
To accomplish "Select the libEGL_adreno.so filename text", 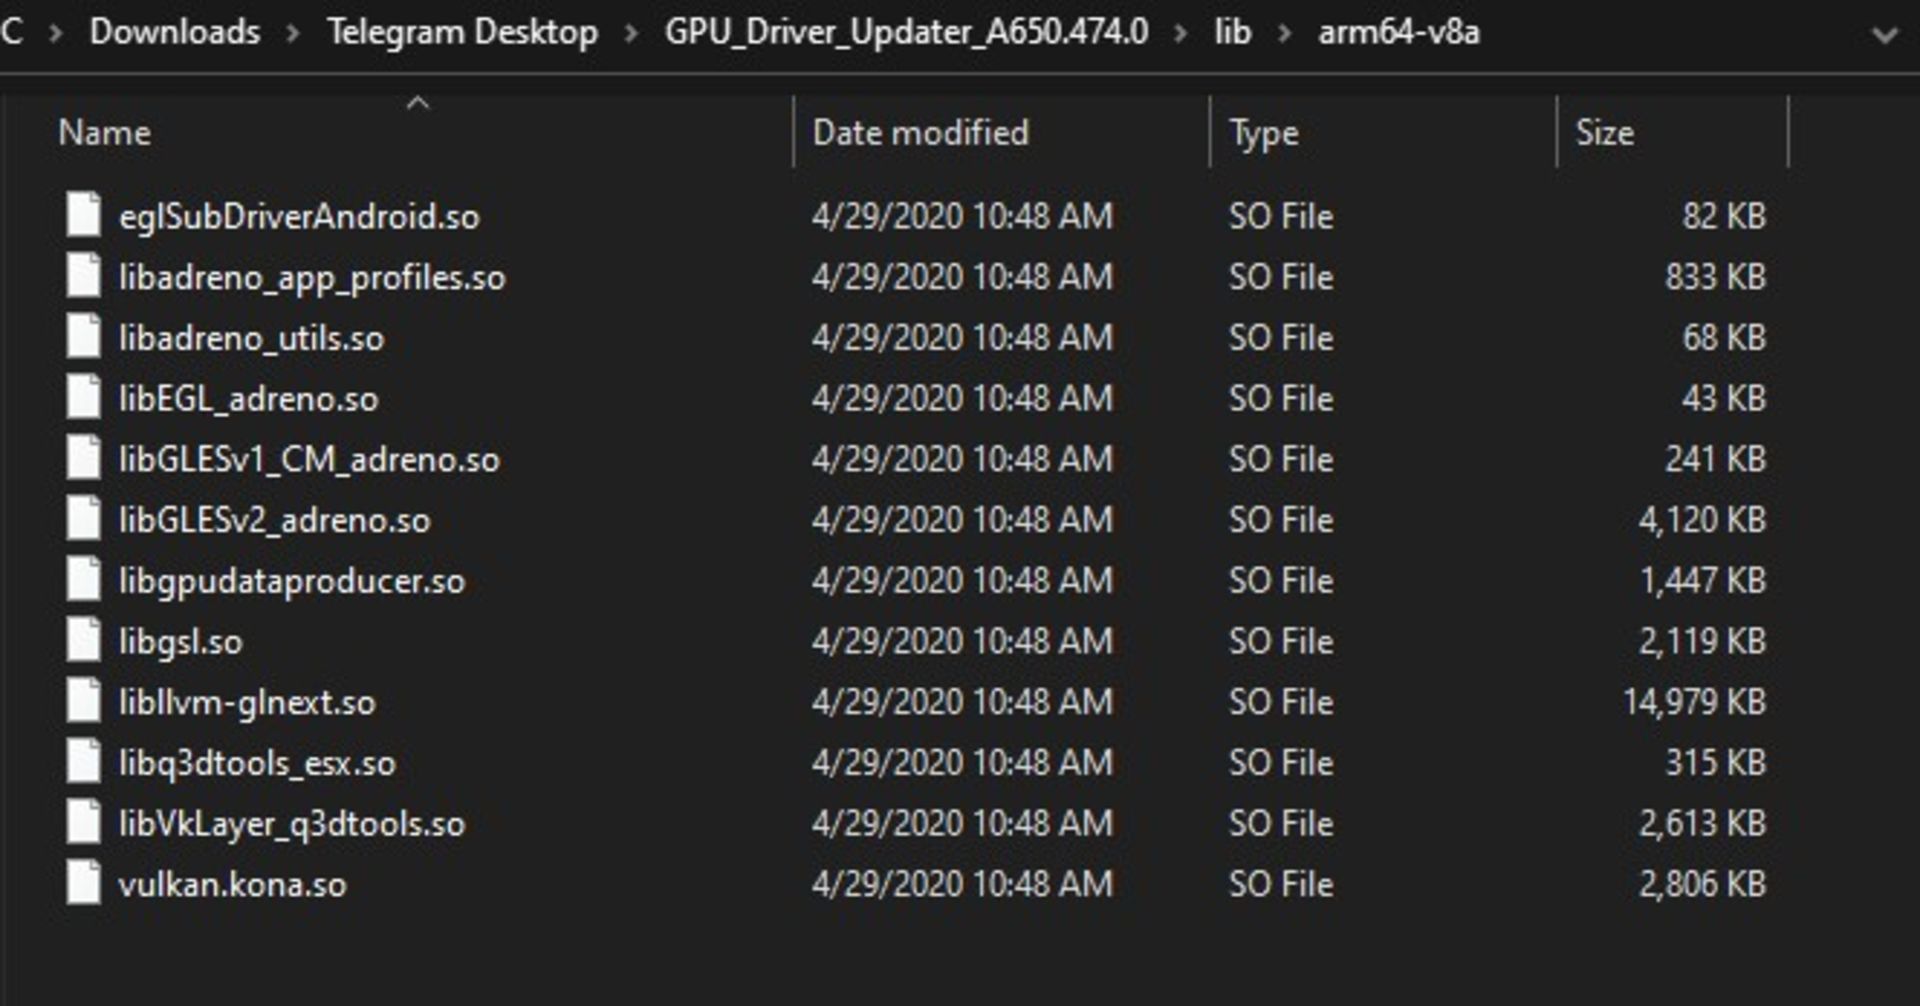I will point(250,398).
